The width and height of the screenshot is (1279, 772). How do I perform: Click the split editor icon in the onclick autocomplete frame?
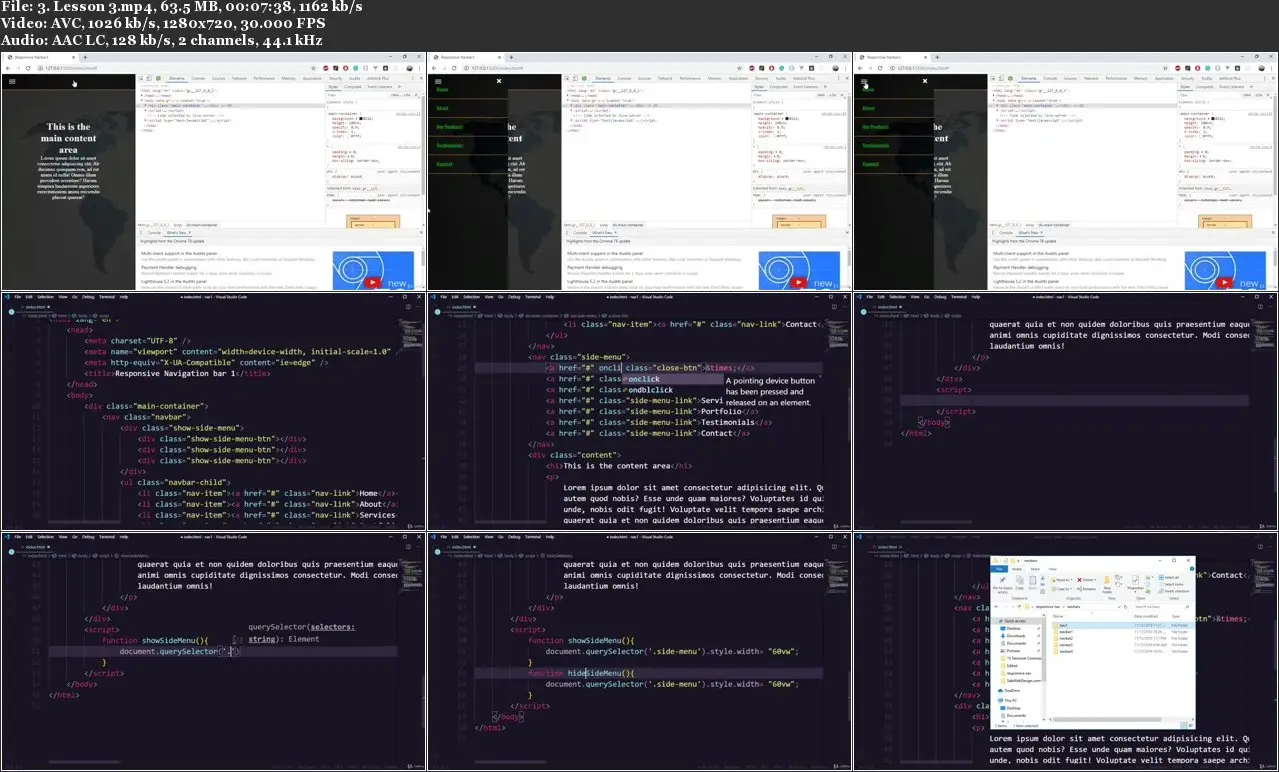click(834, 306)
